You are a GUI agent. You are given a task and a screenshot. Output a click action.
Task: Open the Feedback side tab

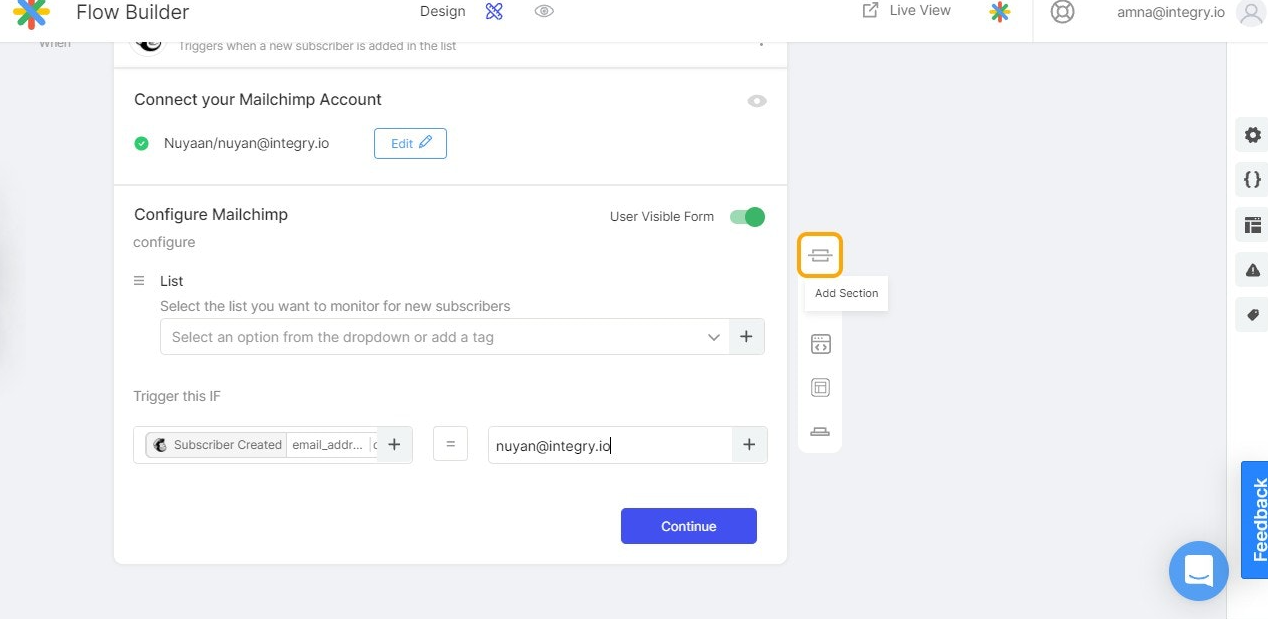tap(1255, 520)
